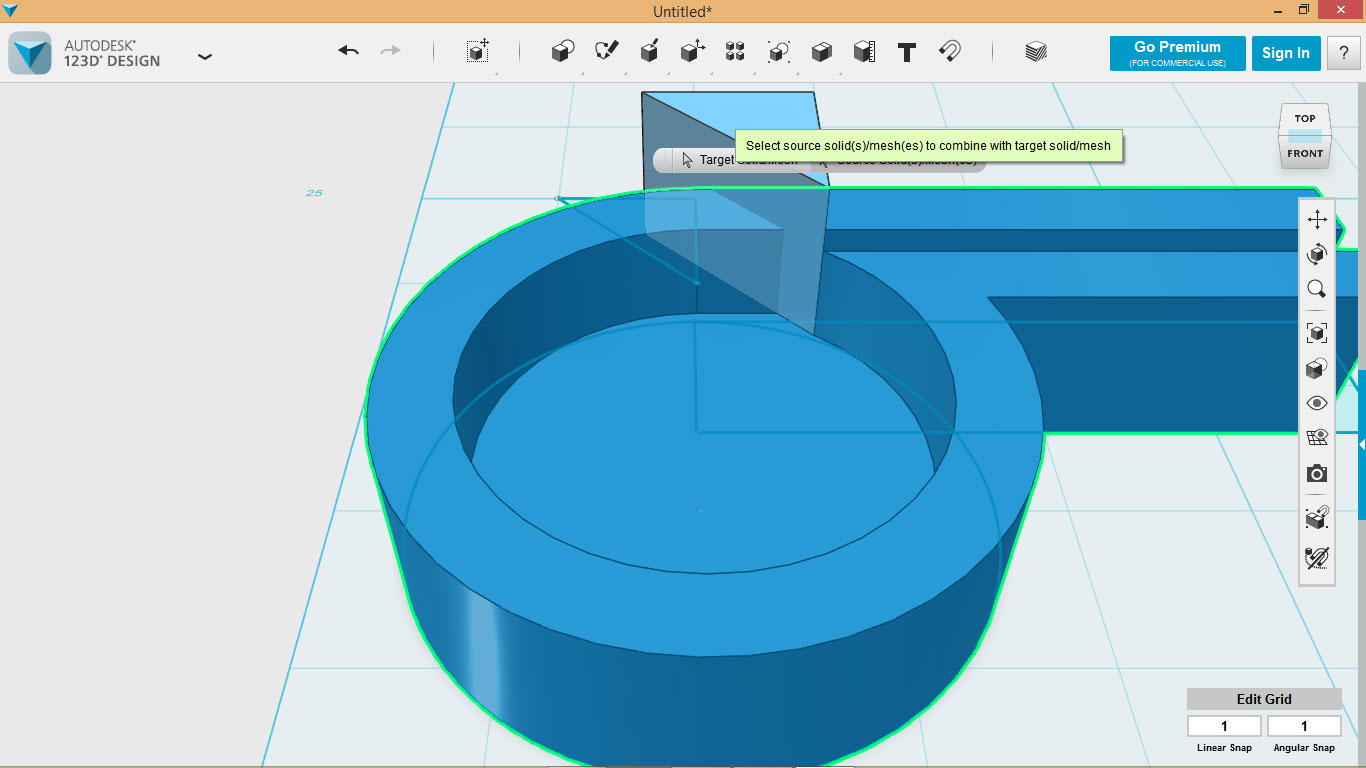
Task: Click TOP on the view cube
Action: pos(1305,117)
